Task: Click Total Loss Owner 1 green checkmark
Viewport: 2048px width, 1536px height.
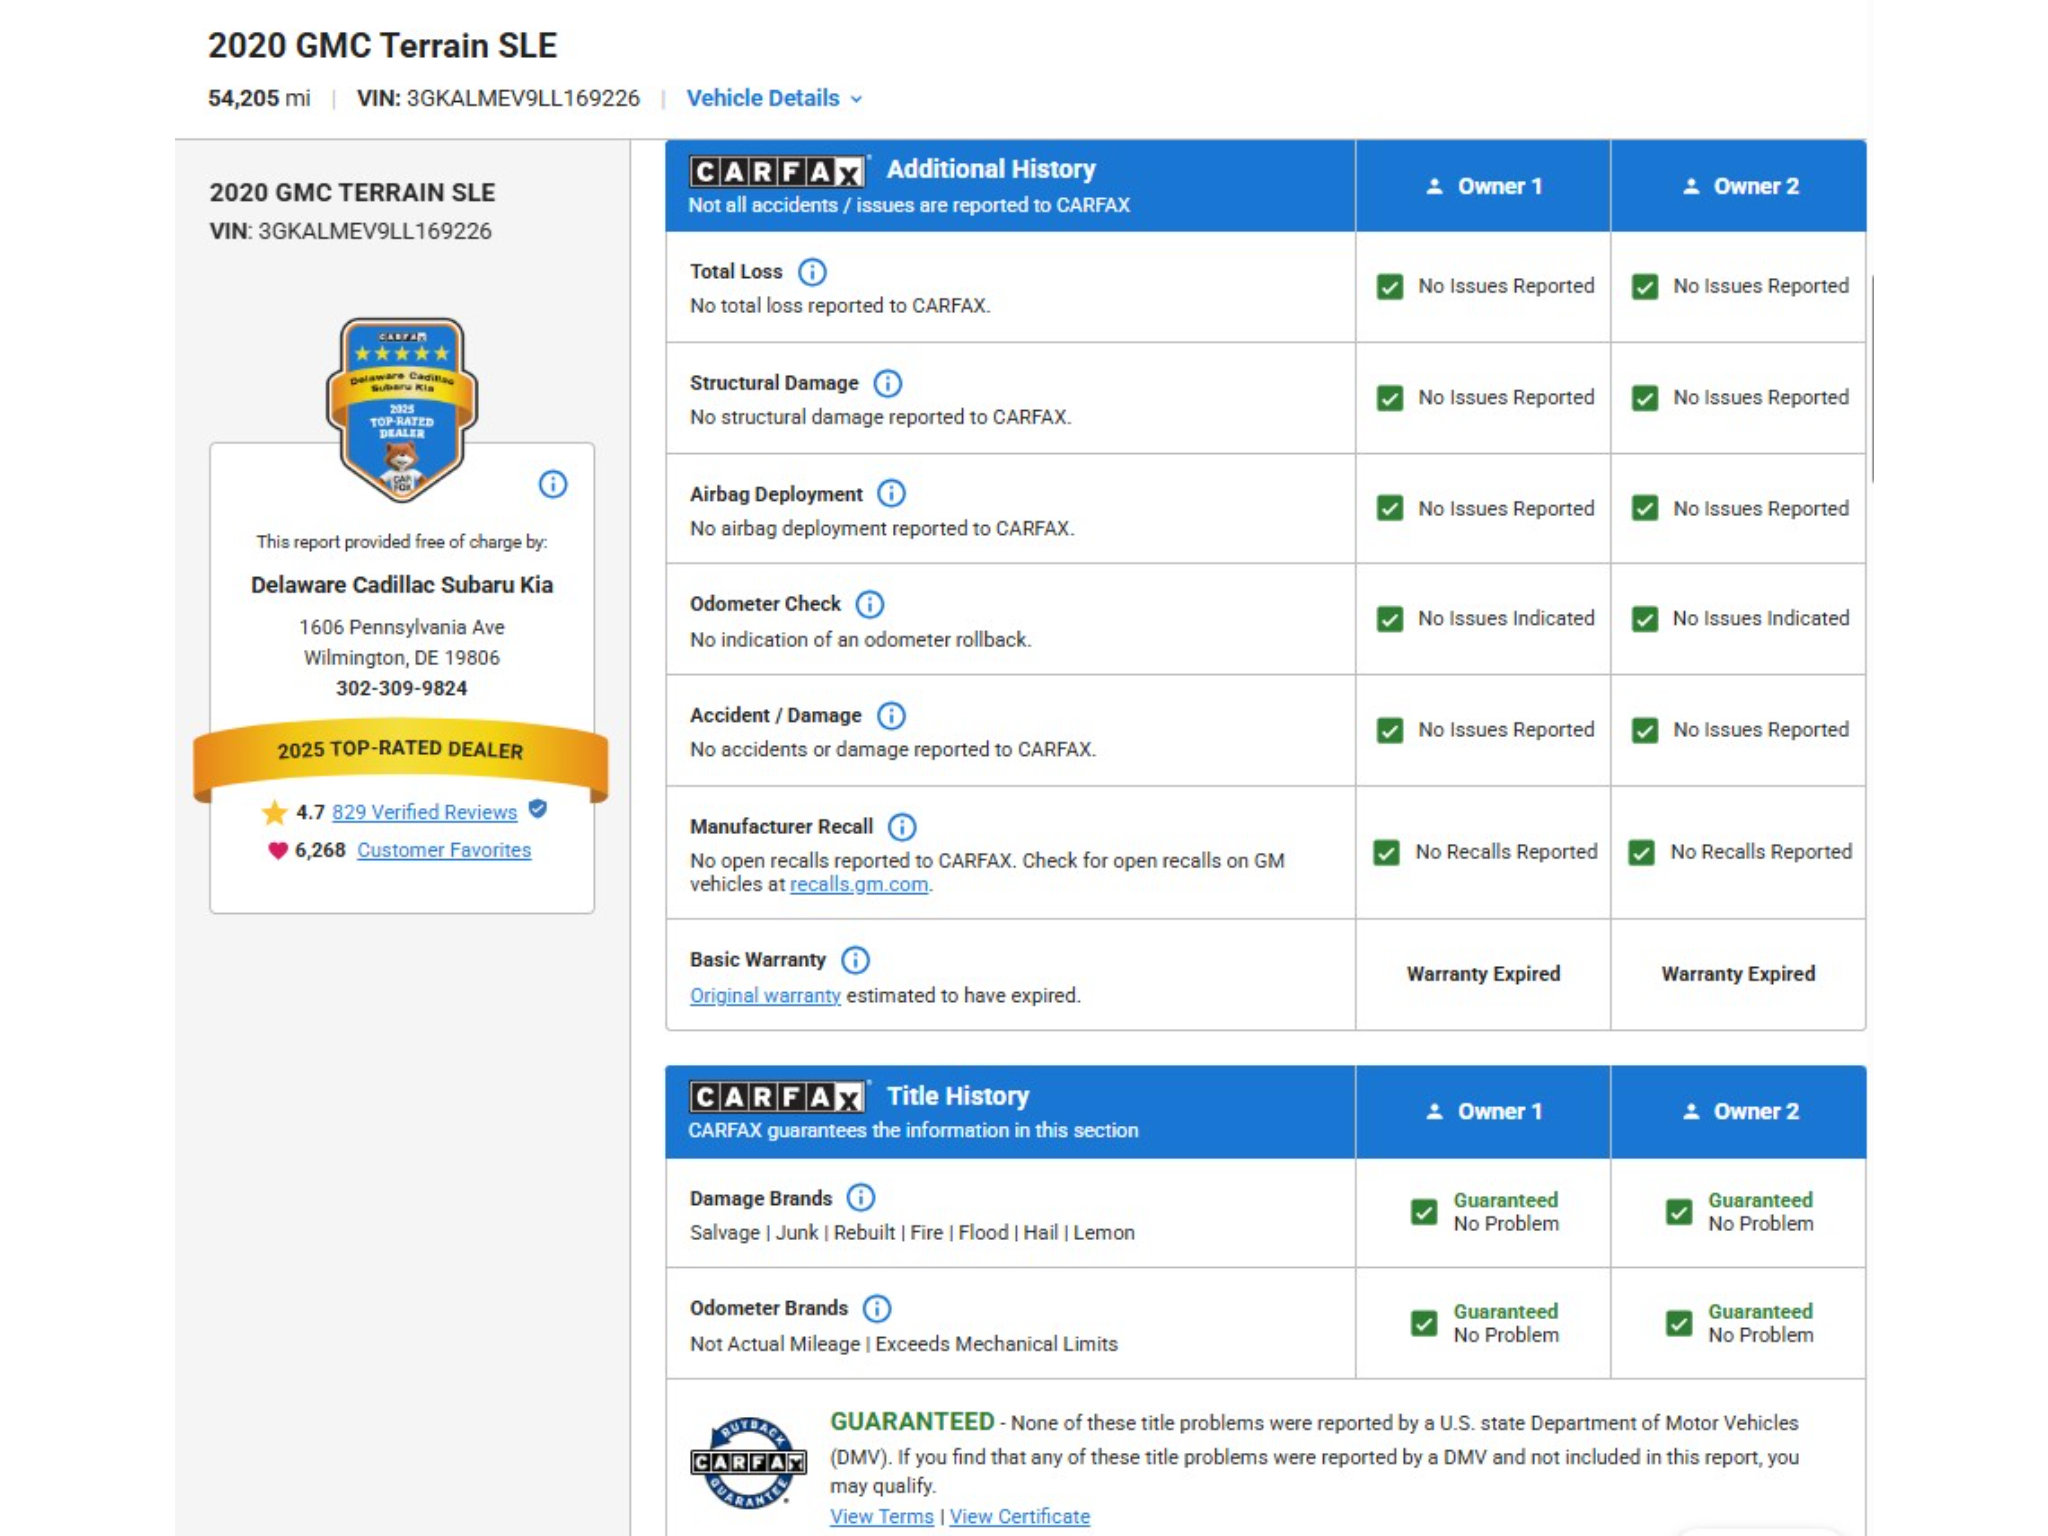Action: [x=1389, y=287]
